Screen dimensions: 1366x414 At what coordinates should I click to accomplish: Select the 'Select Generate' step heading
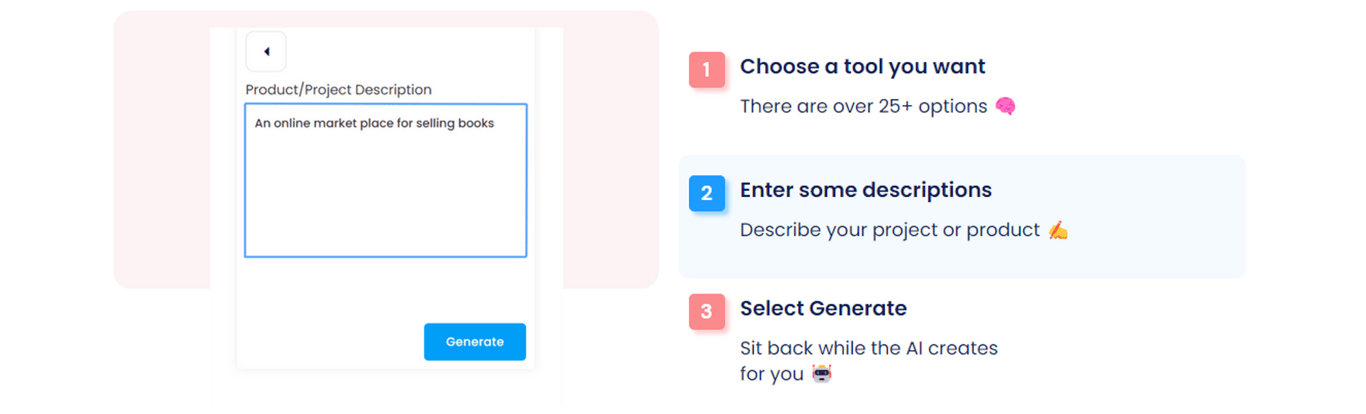pos(823,308)
